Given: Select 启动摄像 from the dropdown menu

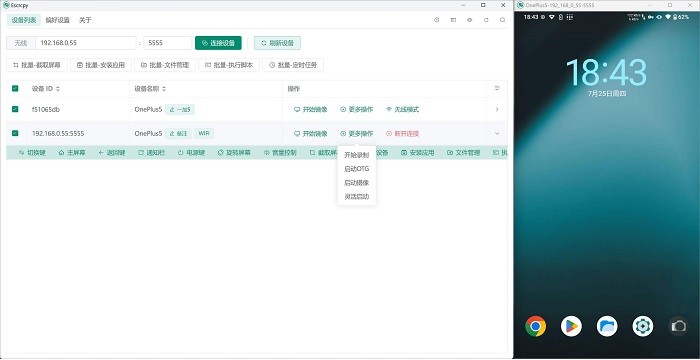Looking at the screenshot, I should tap(357, 183).
